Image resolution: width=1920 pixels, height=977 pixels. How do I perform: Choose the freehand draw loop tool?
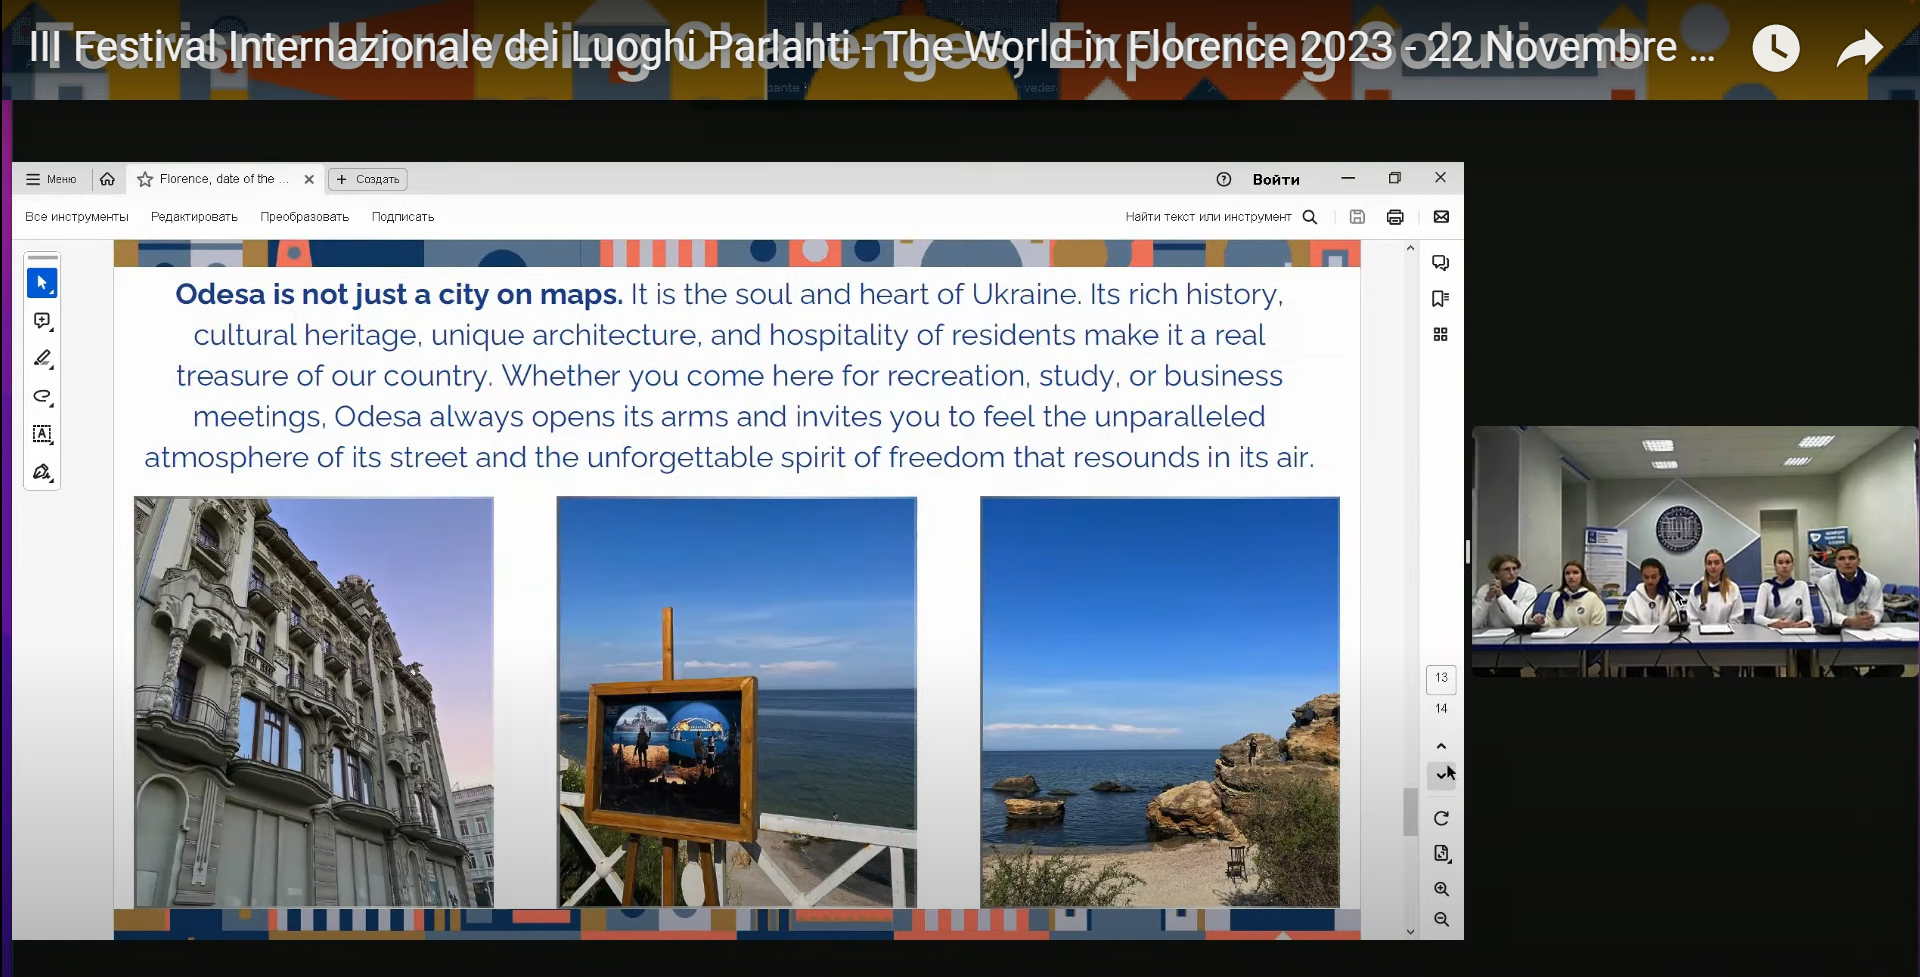pyautogui.click(x=42, y=396)
